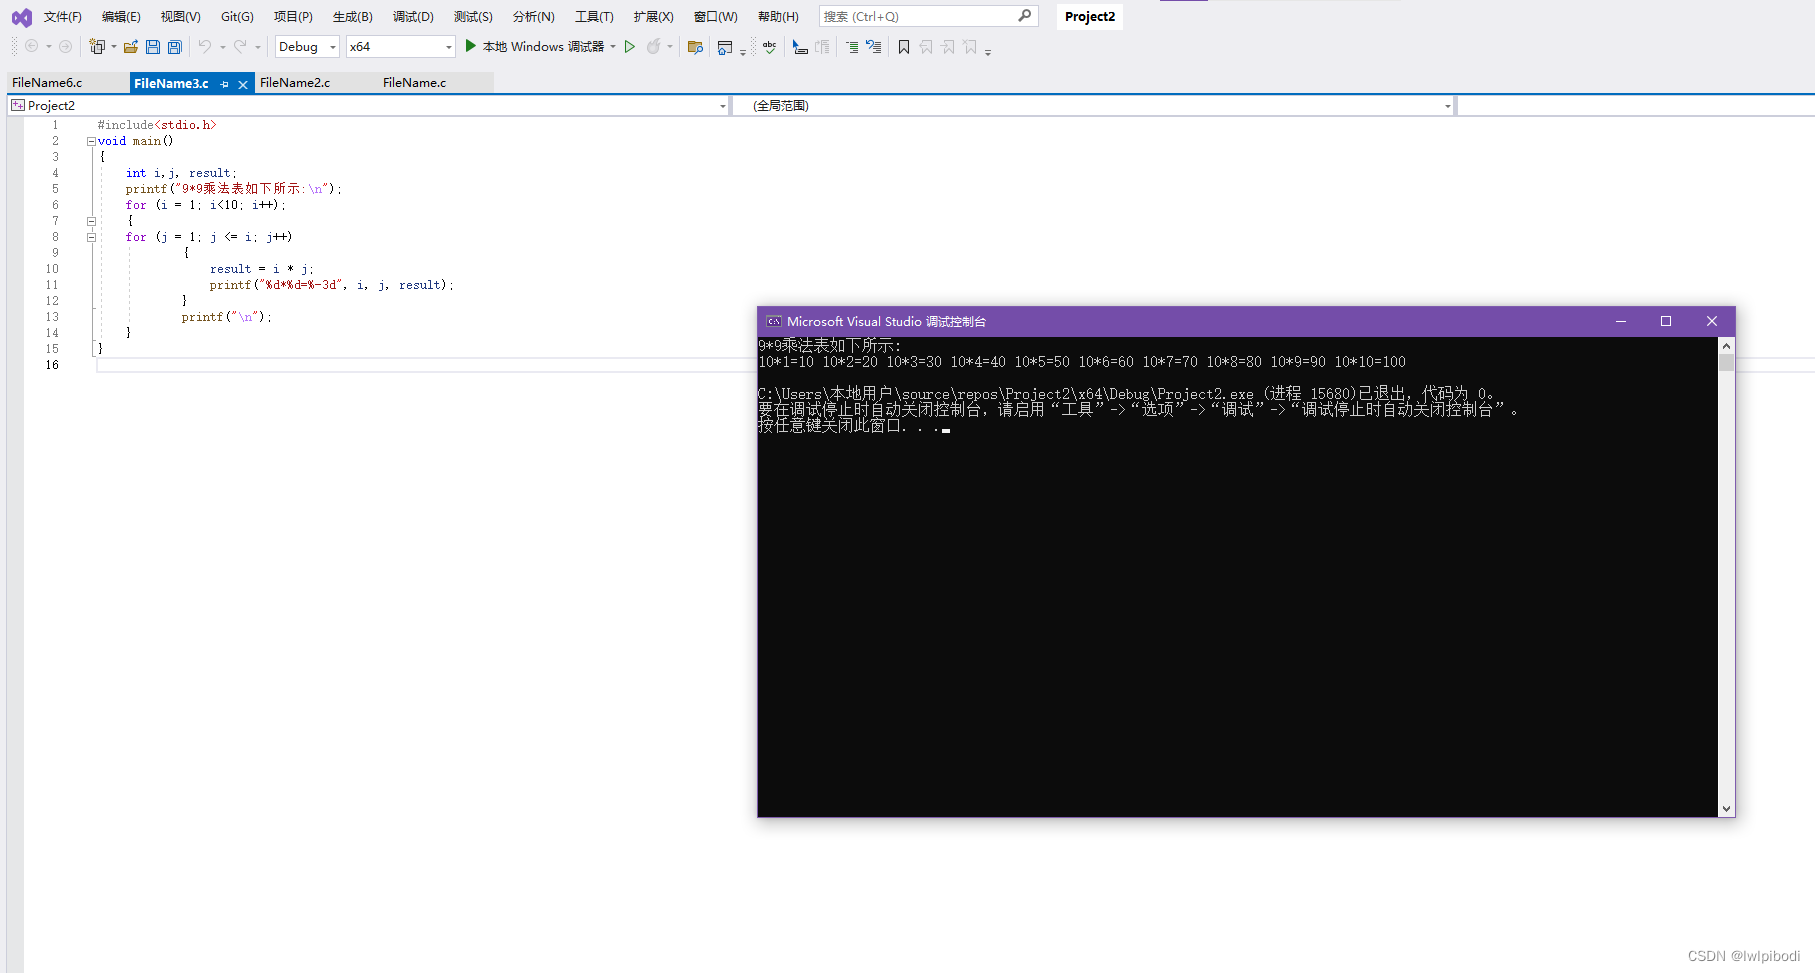This screenshot has height=973, width=1815.
Task: Open the 窗口(W) menu
Action: [x=716, y=17]
